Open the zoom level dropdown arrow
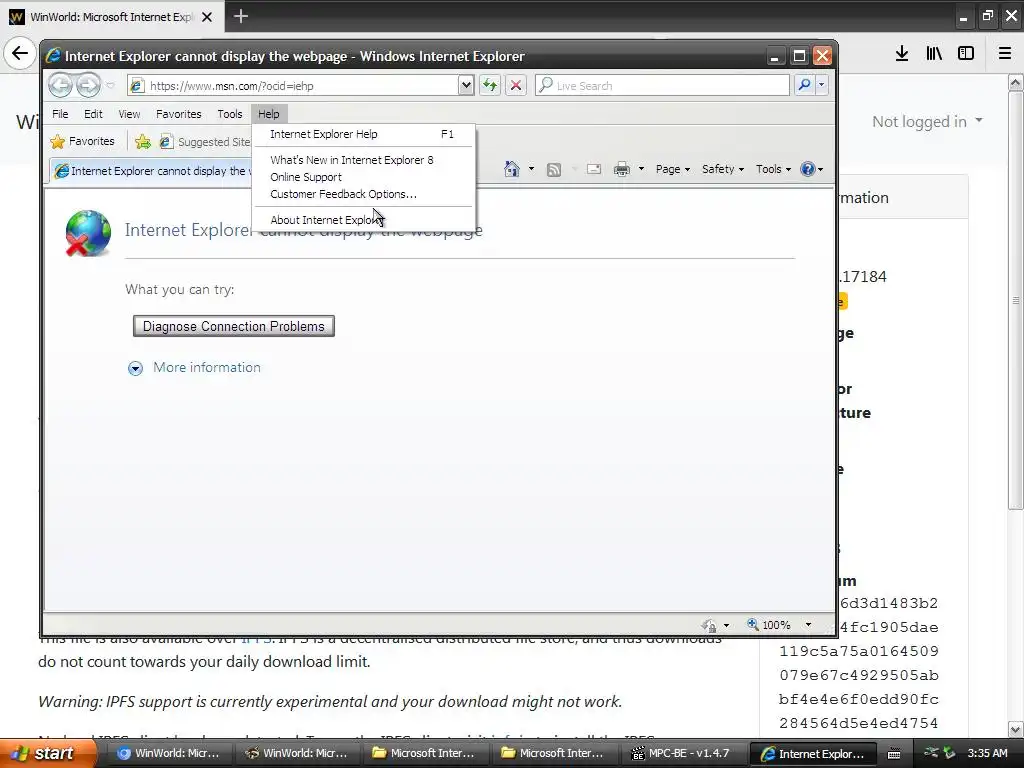This screenshot has height=768, width=1024. coord(808,625)
